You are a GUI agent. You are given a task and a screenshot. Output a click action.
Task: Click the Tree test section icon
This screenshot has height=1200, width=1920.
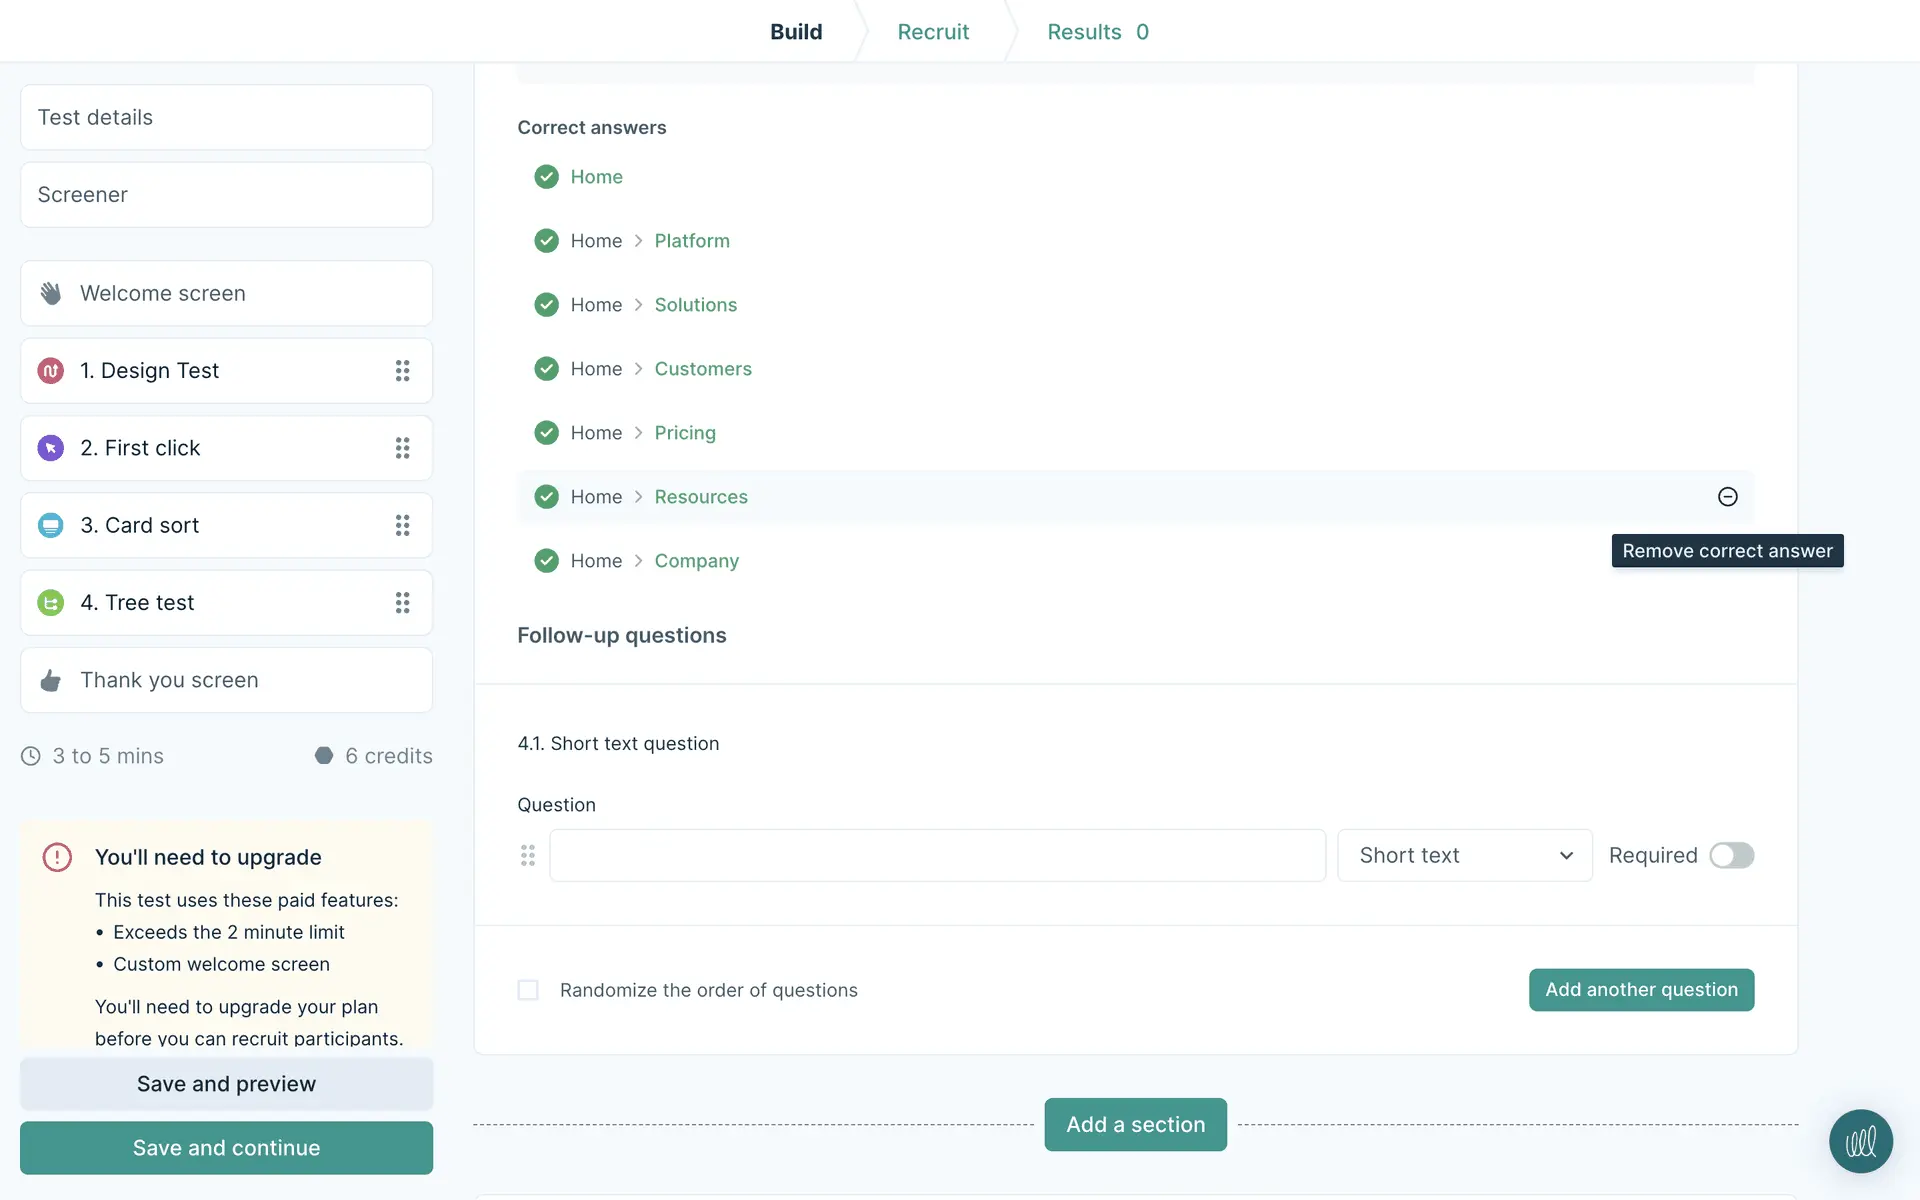tap(51, 603)
